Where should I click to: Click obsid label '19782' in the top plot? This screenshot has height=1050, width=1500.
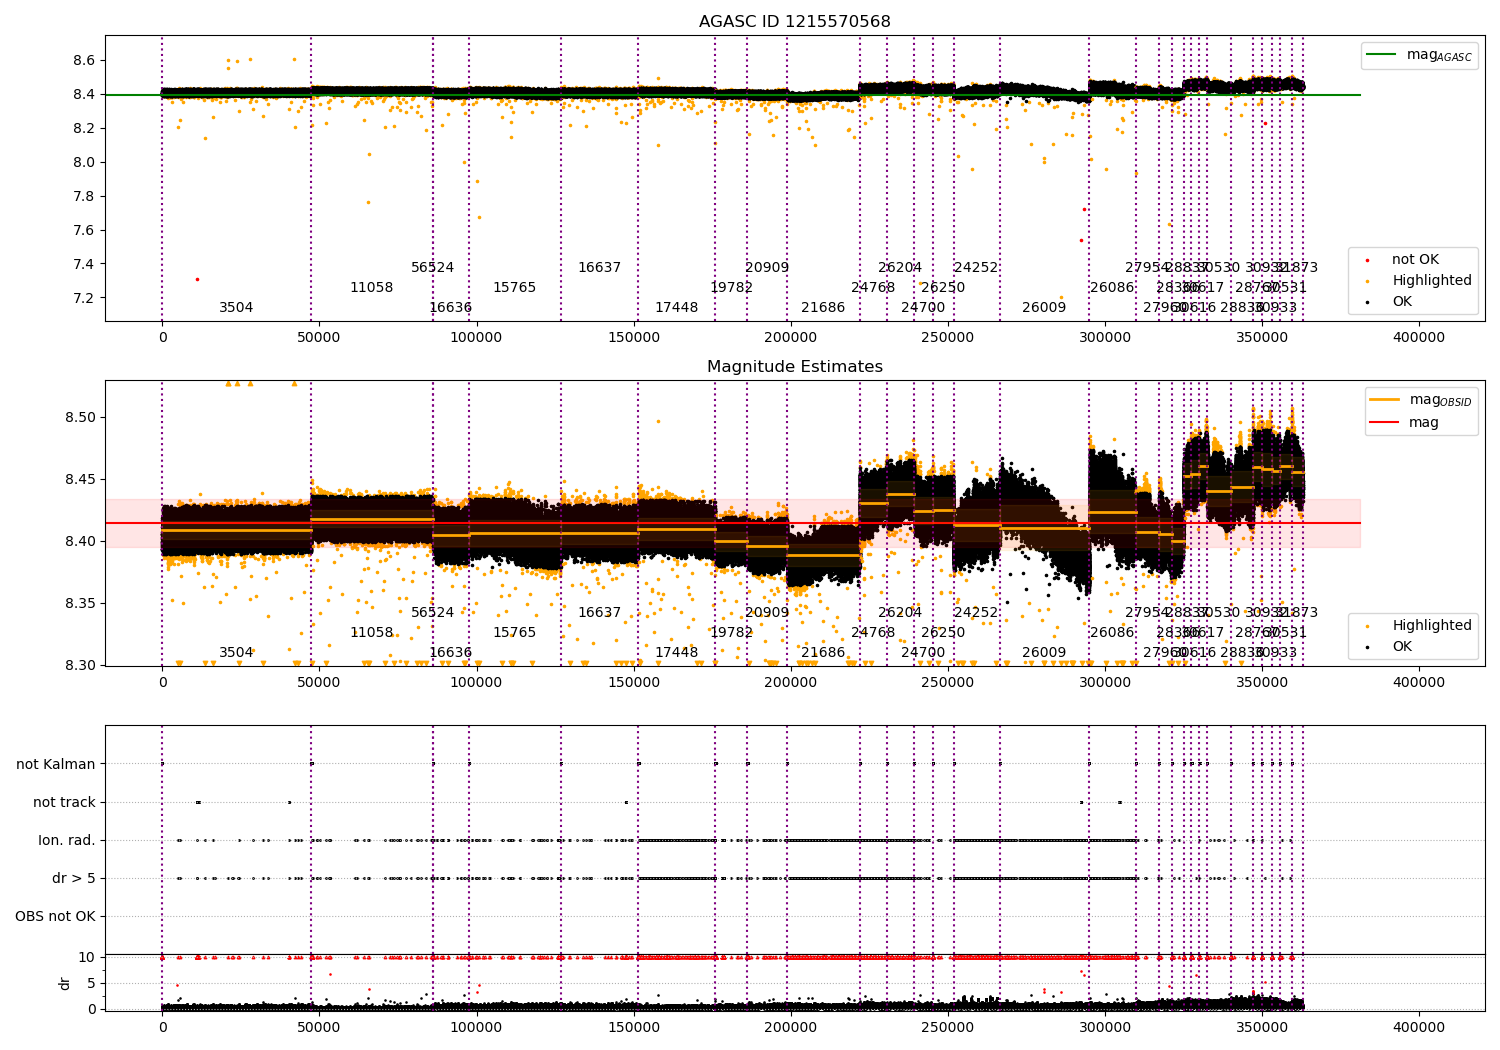point(731,288)
